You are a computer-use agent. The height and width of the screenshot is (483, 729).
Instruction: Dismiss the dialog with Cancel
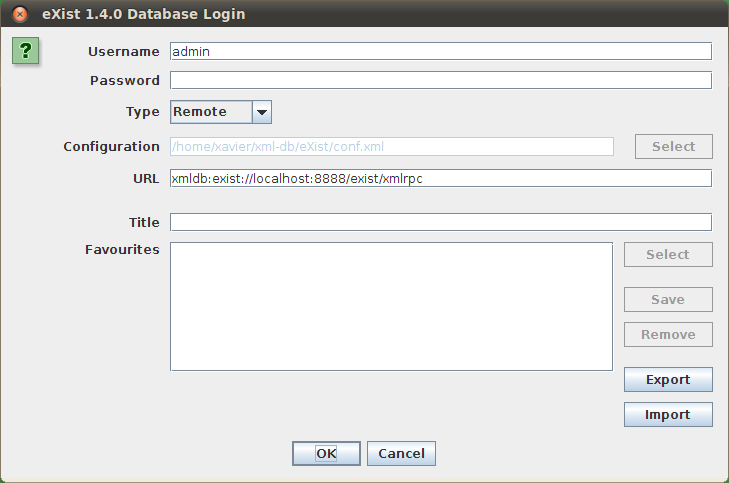tap(402, 453)
